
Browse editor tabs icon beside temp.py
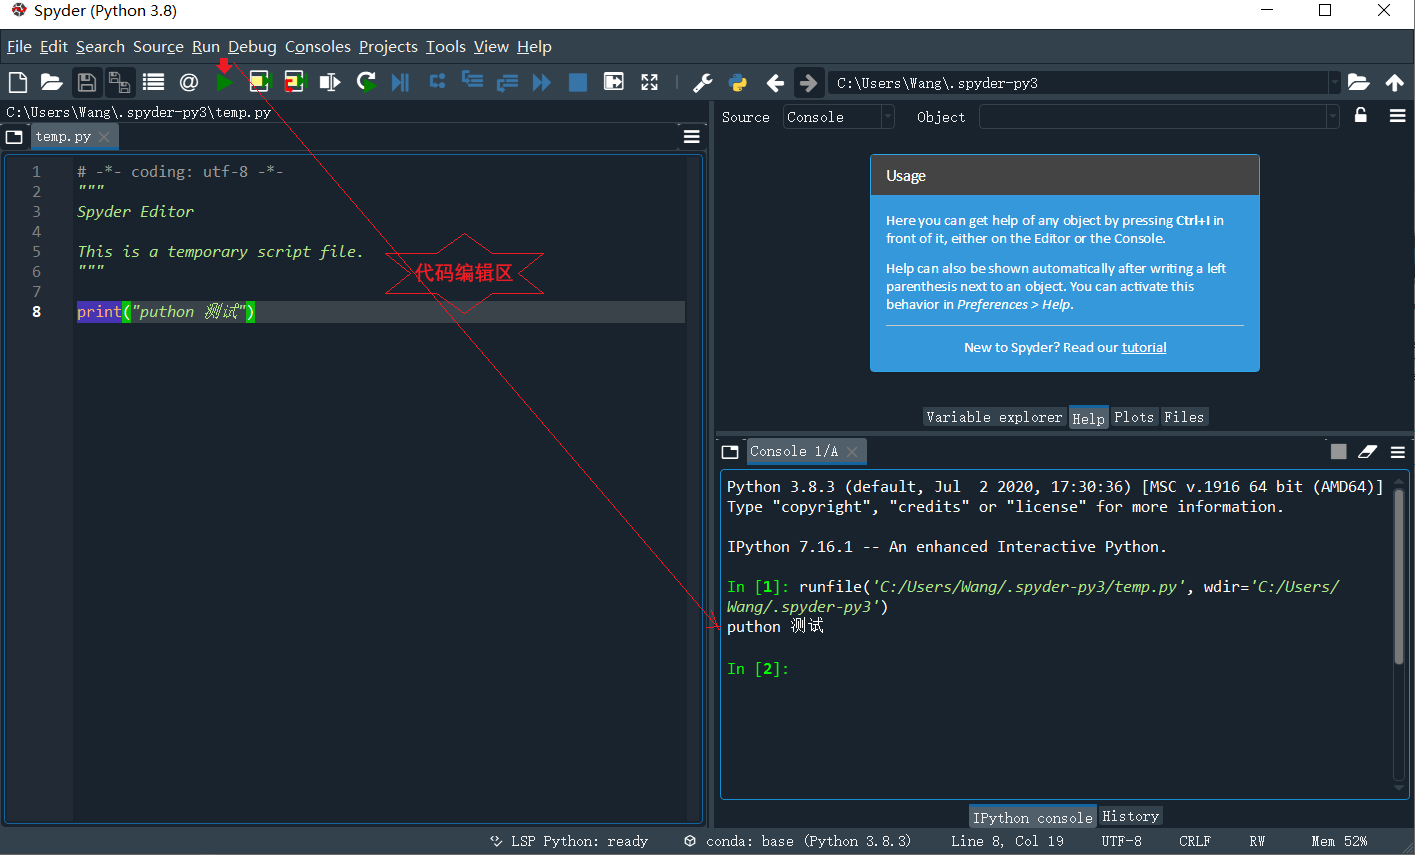(14, 137)
